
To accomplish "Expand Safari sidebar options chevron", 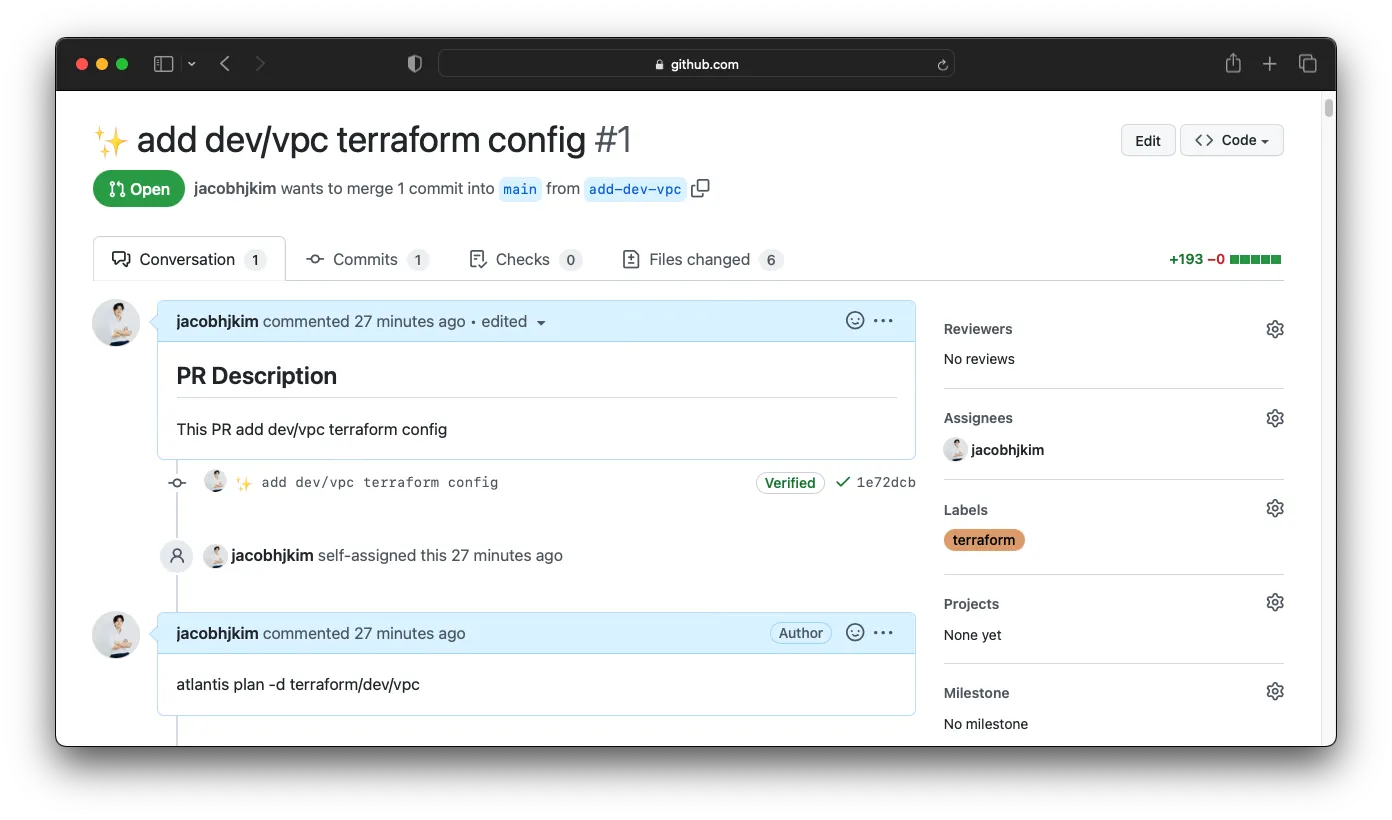I will point(191,64).
